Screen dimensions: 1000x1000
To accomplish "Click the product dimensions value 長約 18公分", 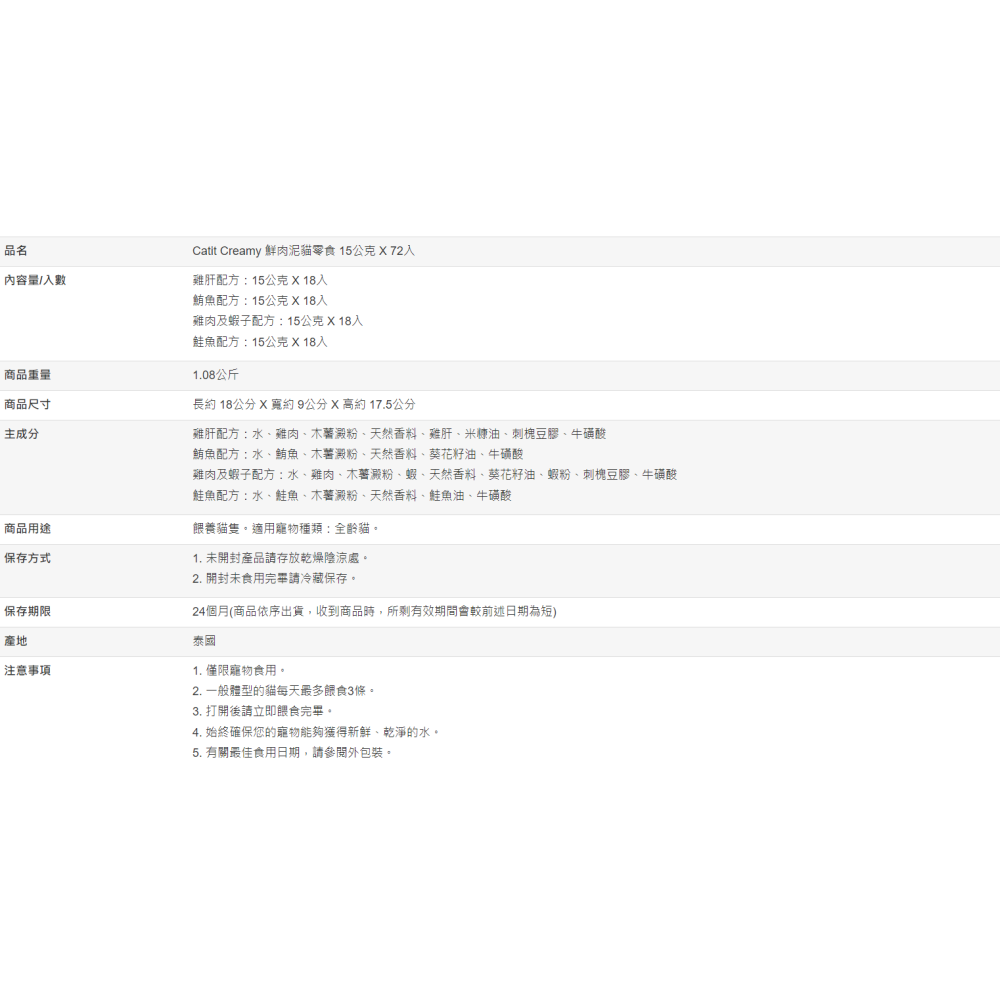I will (304, 405).
